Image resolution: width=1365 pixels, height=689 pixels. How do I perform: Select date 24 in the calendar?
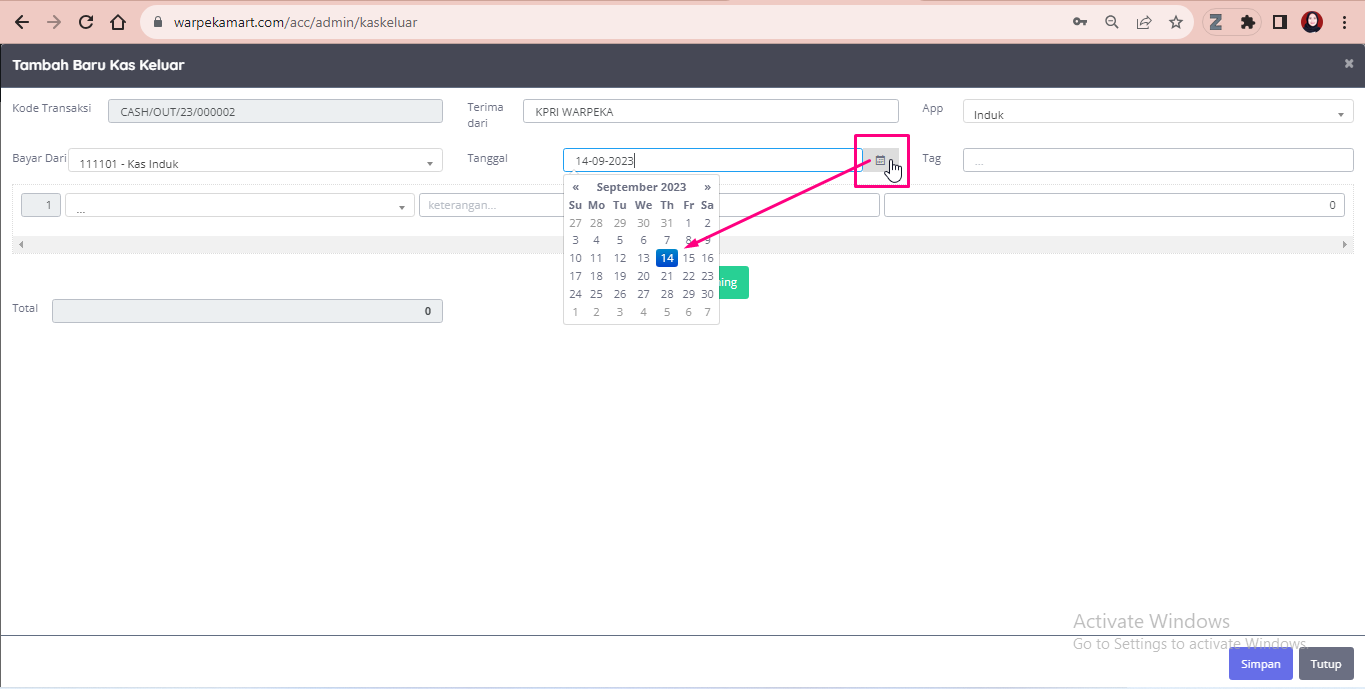click(x=575, y=294)
